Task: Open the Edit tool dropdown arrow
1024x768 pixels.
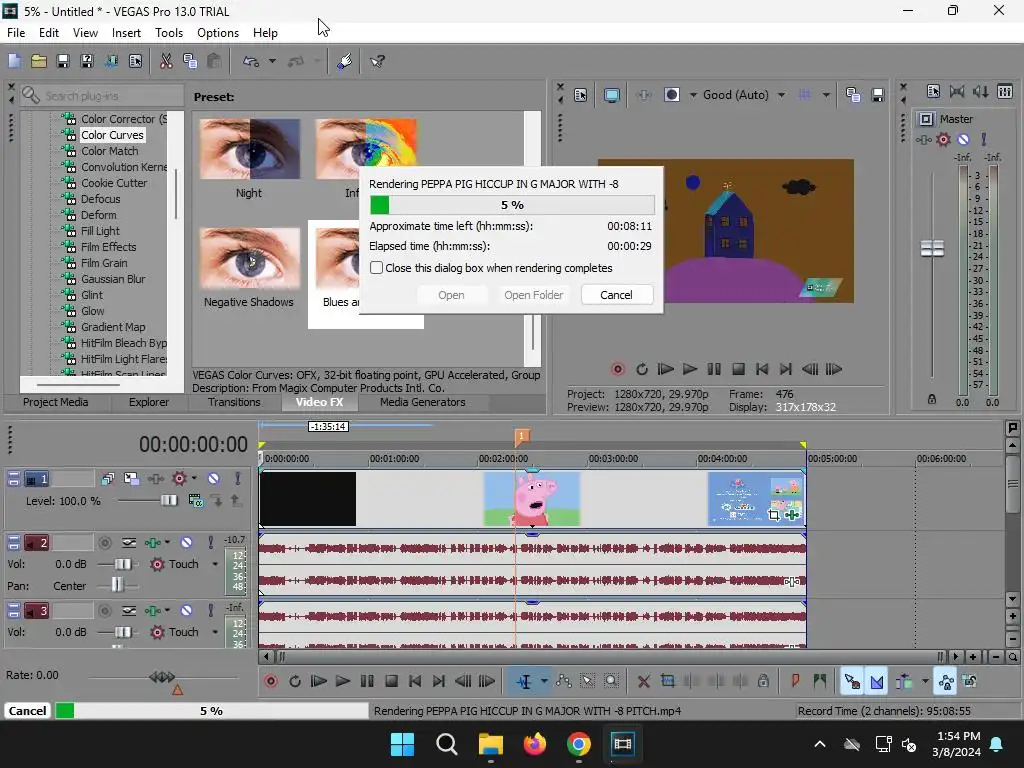Action: click(x=544, y=682)
